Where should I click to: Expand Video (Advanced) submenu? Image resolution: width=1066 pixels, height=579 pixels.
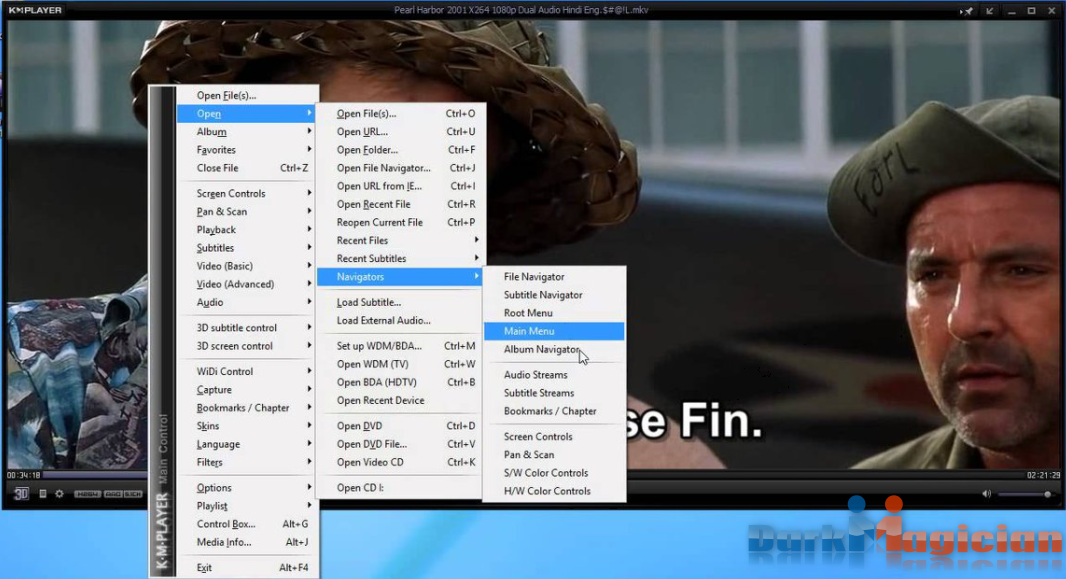coord(247,284)
